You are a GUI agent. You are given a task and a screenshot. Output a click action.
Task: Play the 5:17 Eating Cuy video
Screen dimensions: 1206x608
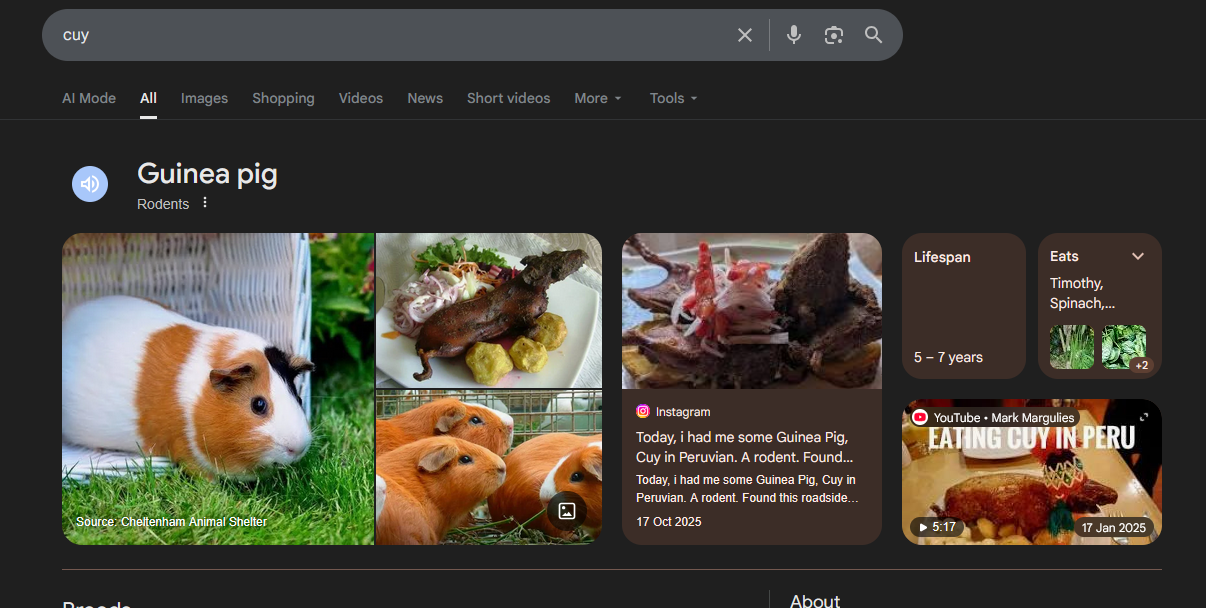coord(937,527)
